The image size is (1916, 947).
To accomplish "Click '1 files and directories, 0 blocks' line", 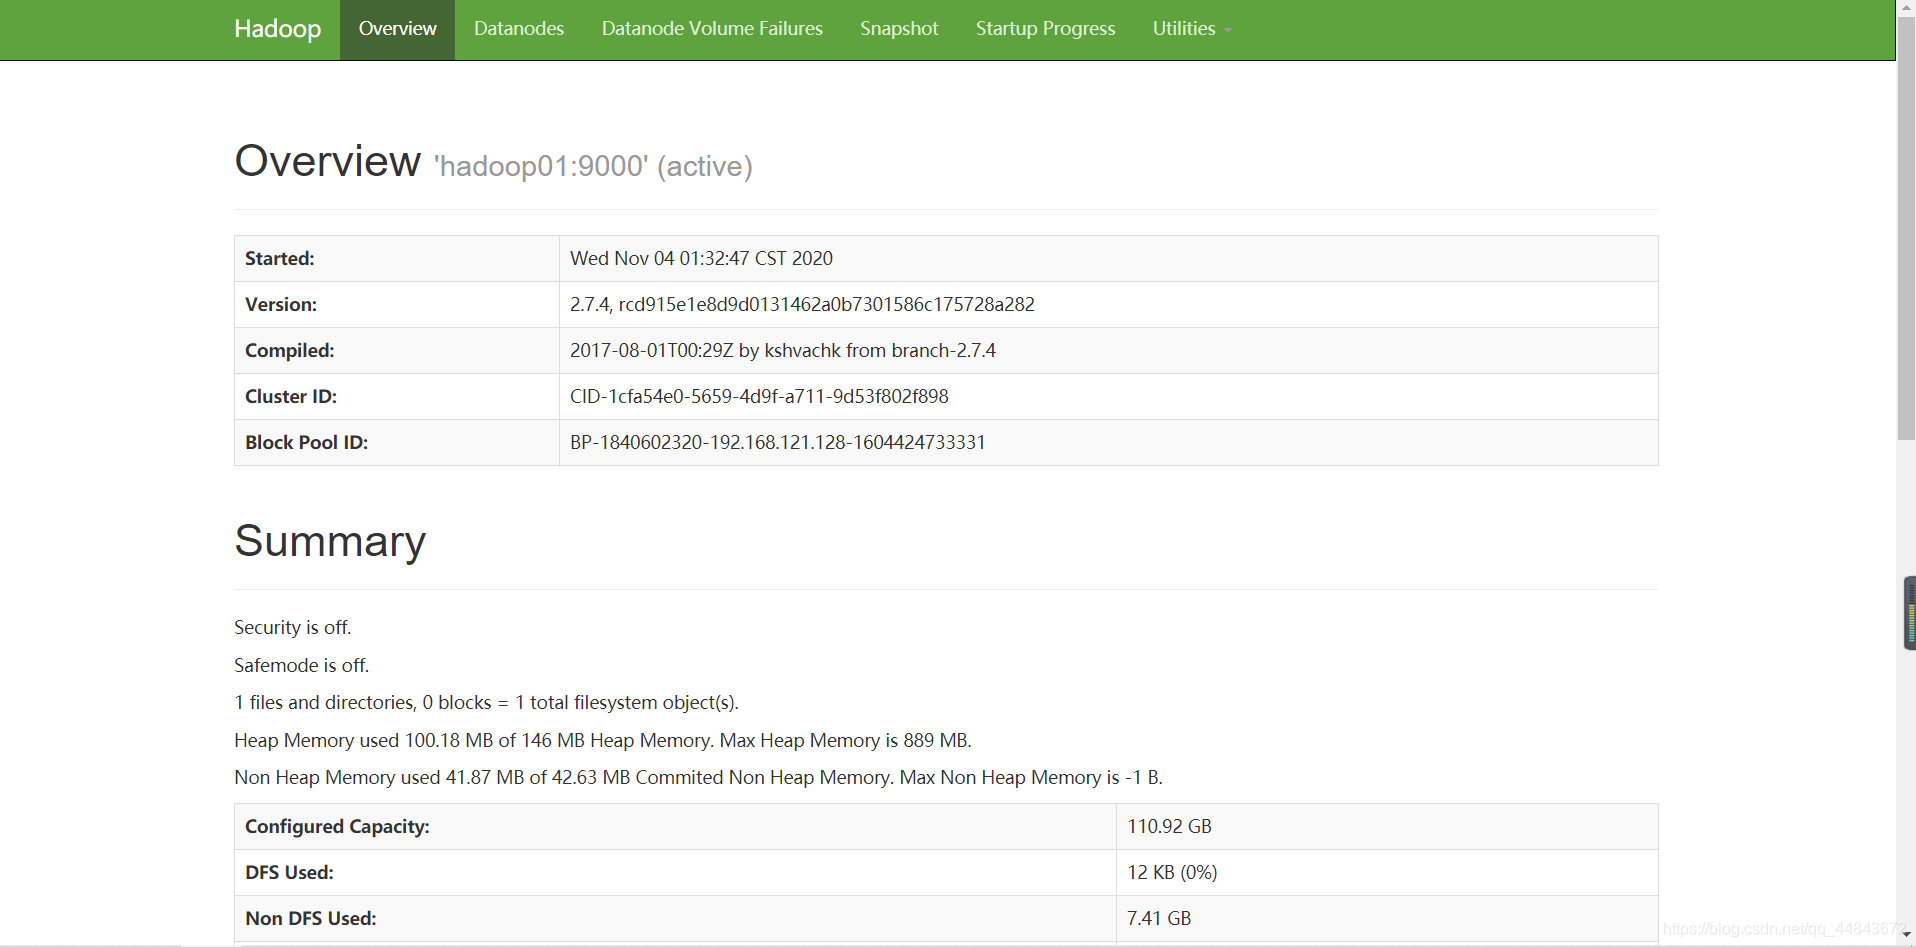I will pyautogui.click(x=486, y=702).
